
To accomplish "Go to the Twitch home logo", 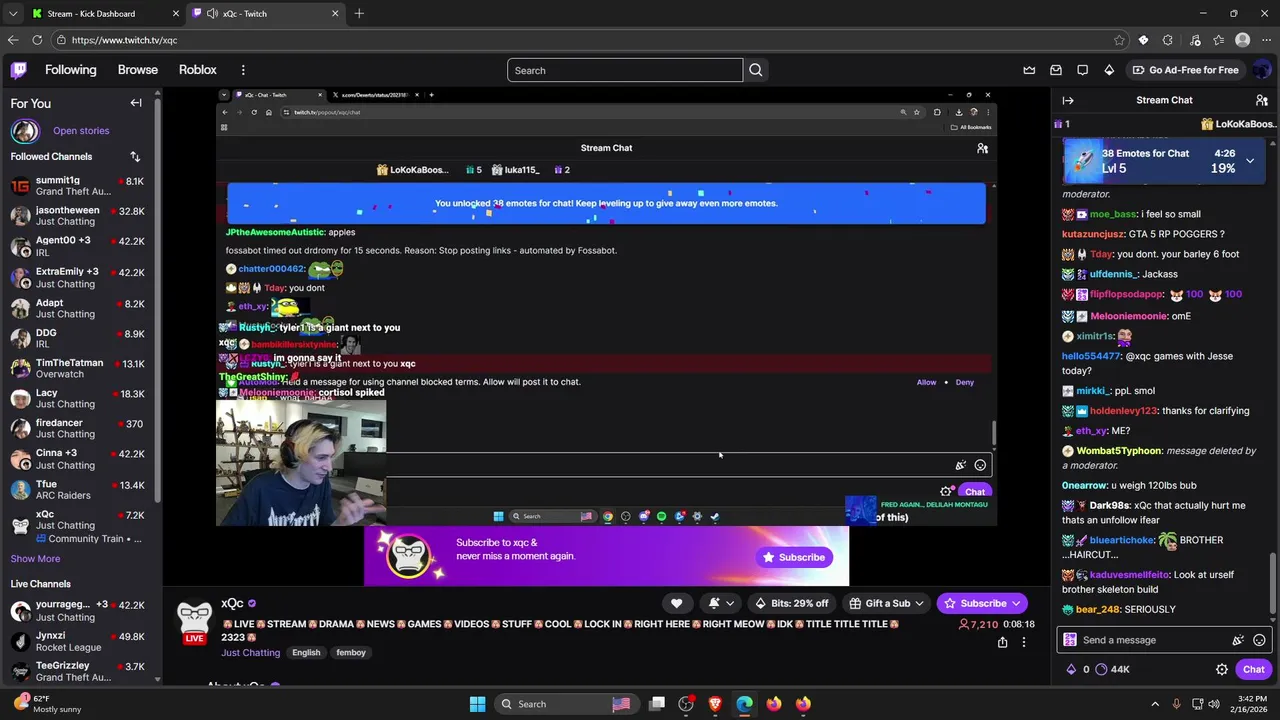I will tap(19, 70).
